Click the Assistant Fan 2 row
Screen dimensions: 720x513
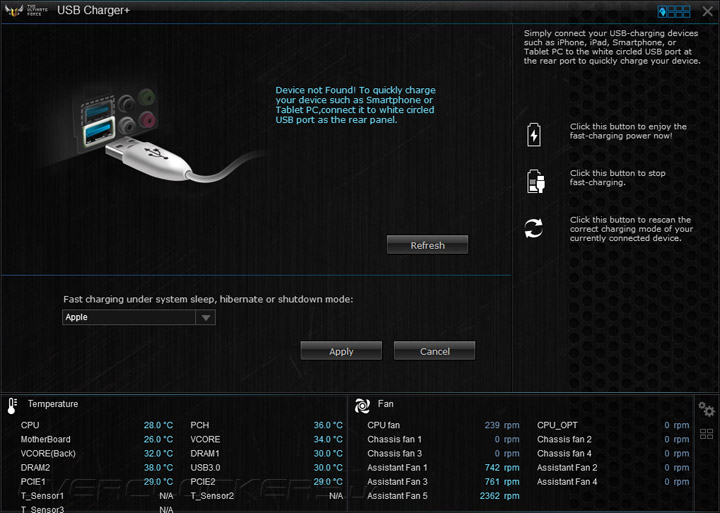click(613, 468)
